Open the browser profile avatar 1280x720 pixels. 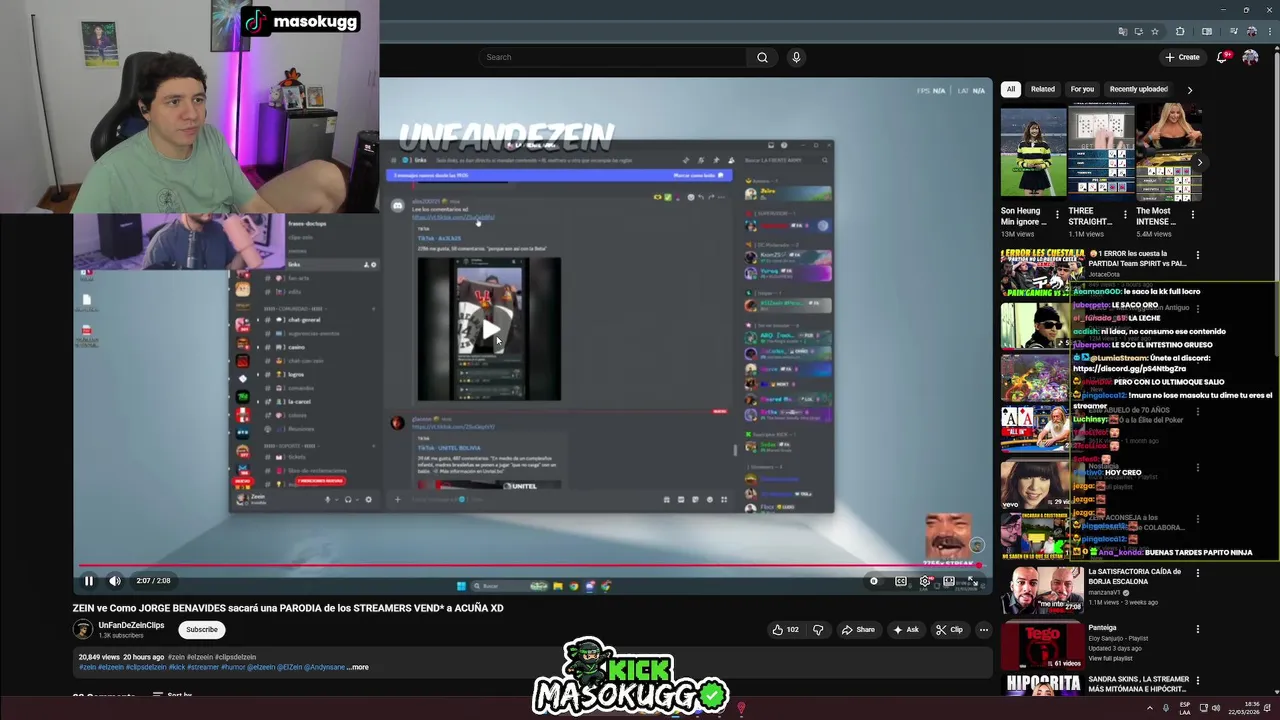point(1251,31)
